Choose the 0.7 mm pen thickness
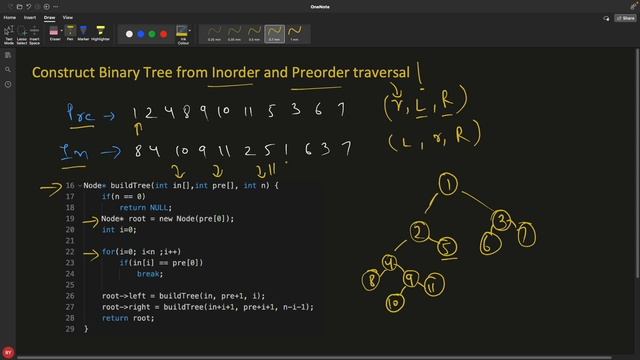 point(274,33)
